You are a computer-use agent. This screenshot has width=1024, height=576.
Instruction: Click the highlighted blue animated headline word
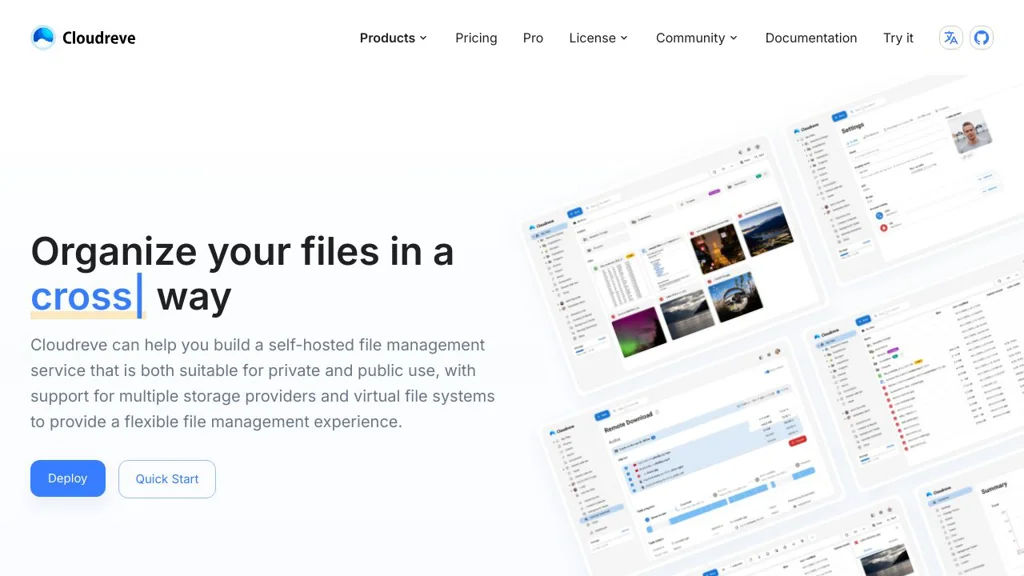click(81, 297)
